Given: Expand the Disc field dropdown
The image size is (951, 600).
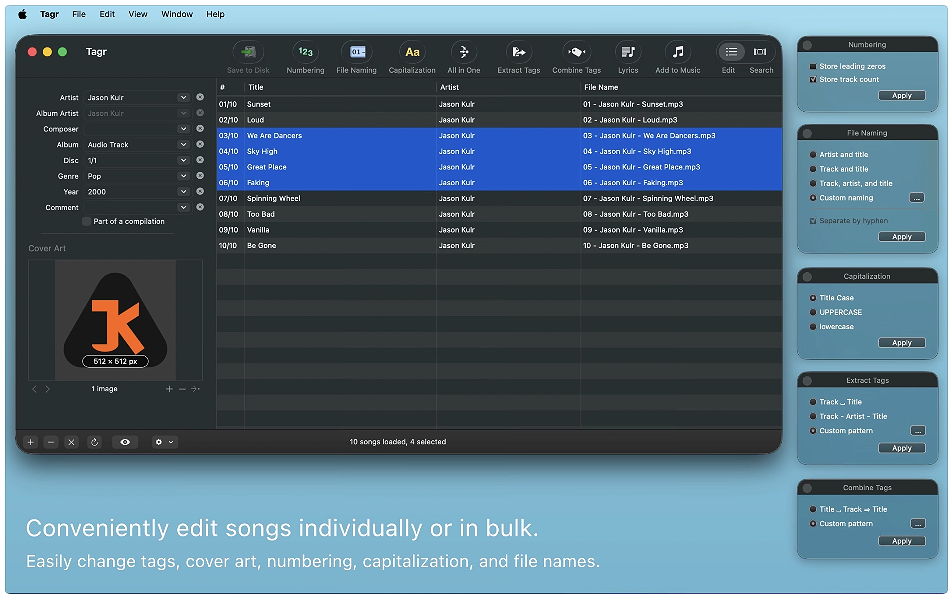Looking at the screenshot, I should coord(183,160).
